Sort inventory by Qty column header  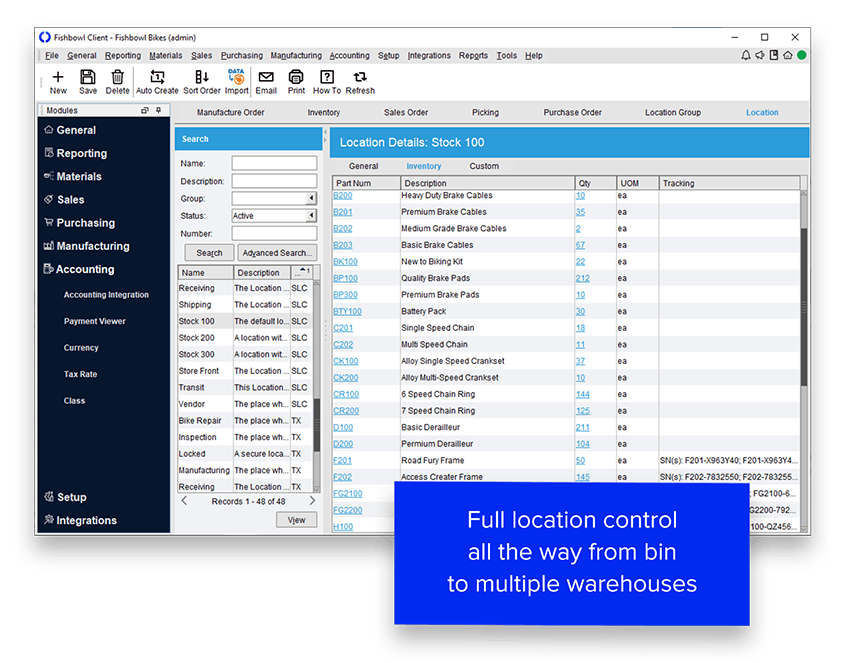tap(596, 183)
